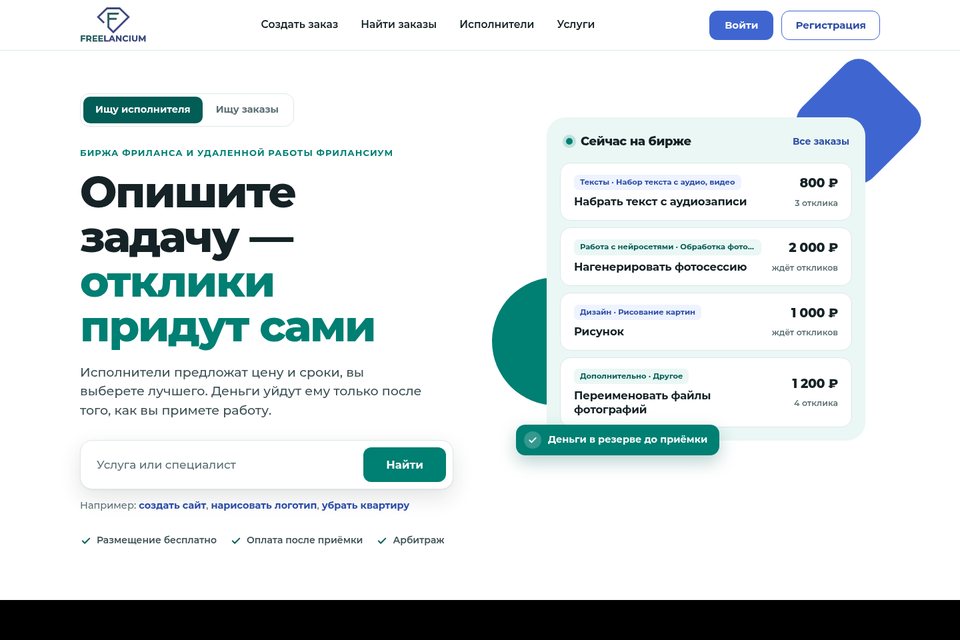Click the ждёт откликов label under 2 000 ₽

click(x=804, y=268)
